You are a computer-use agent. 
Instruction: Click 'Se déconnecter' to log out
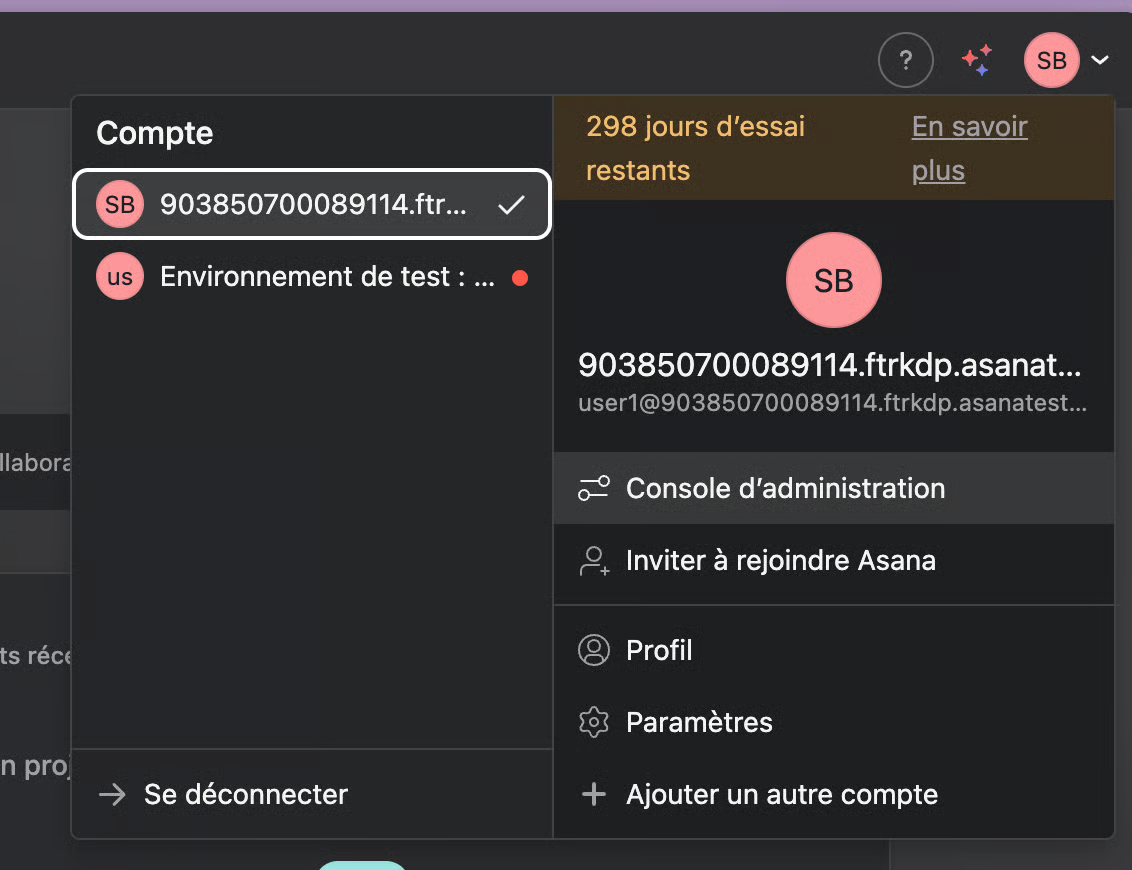click(245, 795)
